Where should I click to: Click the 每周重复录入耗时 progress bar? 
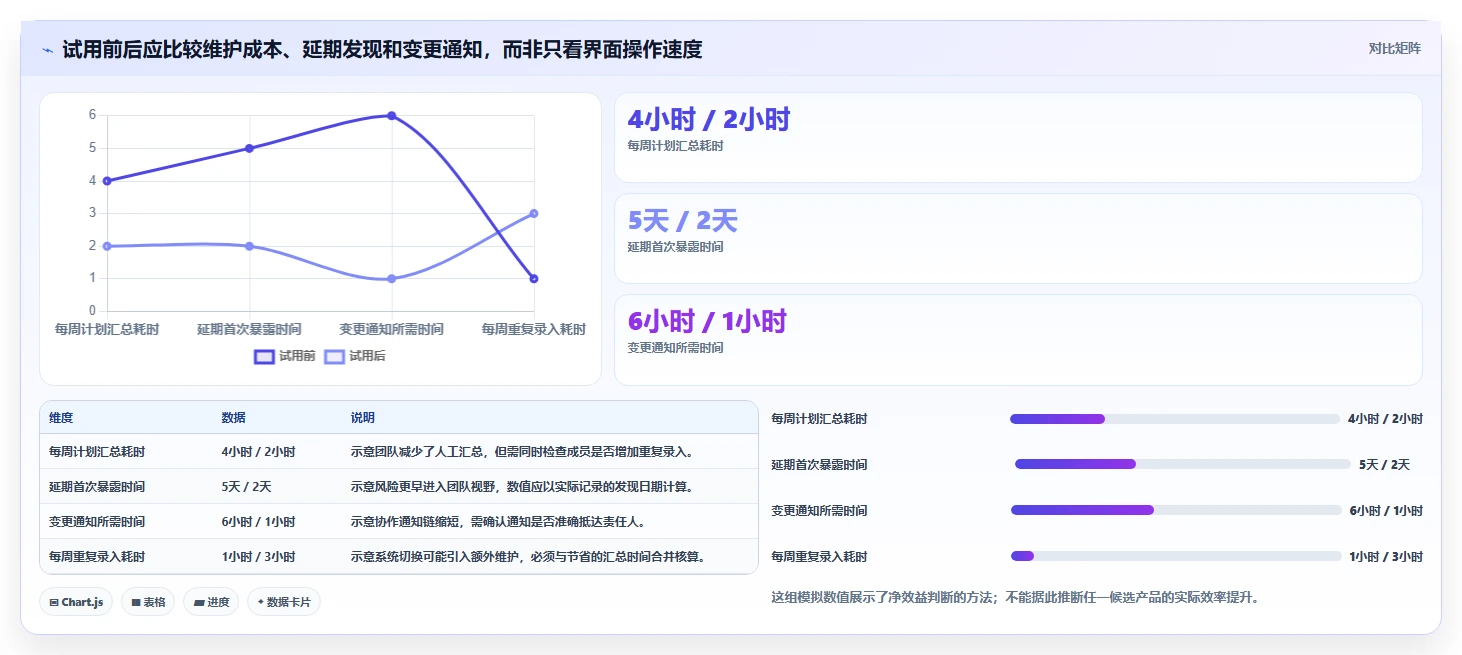[x=1176, y=556]
